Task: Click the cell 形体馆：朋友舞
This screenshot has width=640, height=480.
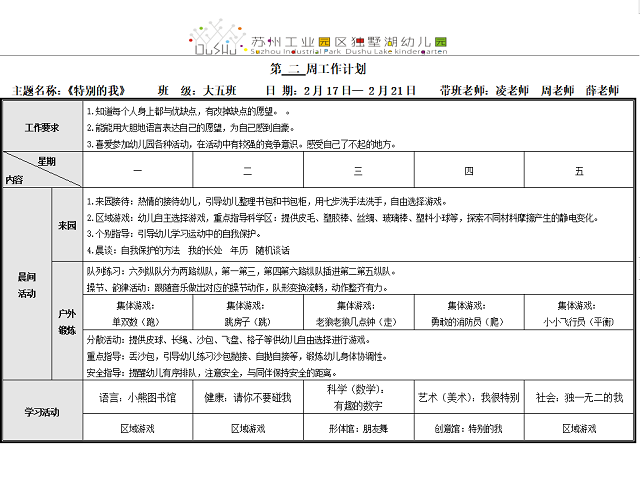Action: click(x=358, y=428)
